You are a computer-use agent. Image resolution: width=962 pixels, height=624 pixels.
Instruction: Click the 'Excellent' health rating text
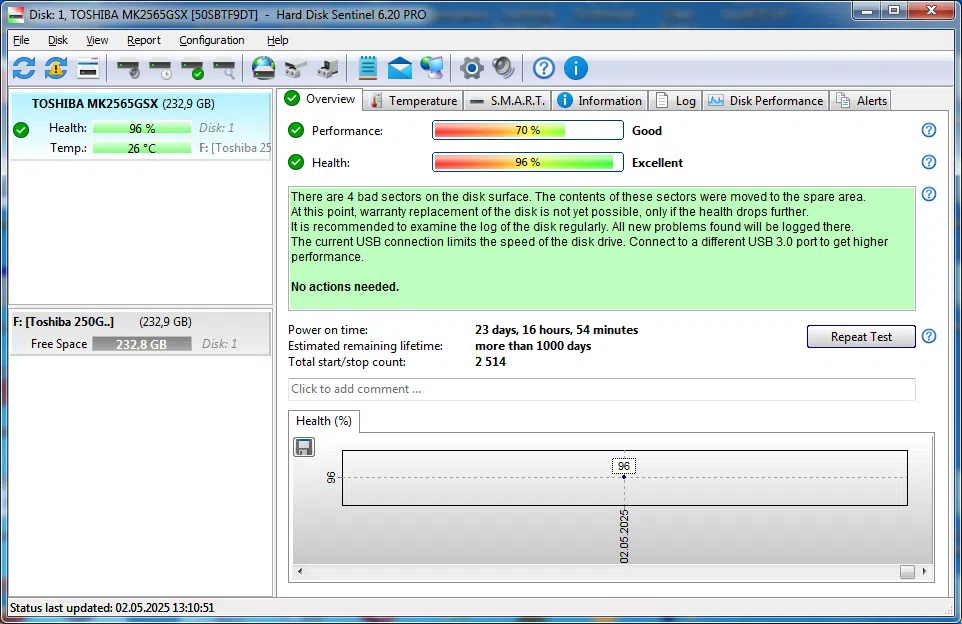point(657,163)
